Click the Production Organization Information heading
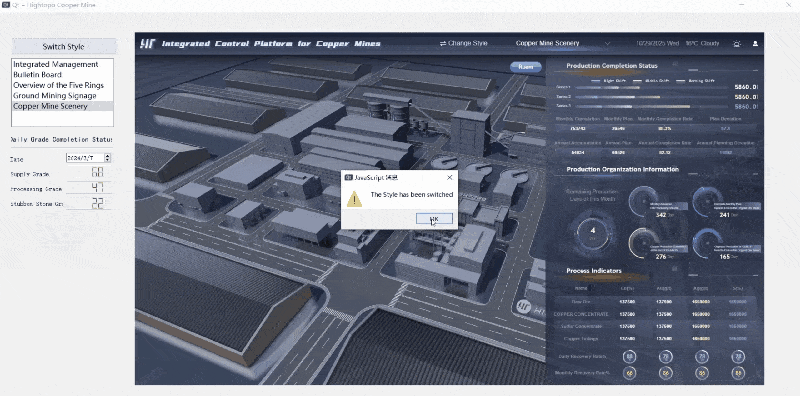This screenshot has height=396, width=800. pos(622,169)
